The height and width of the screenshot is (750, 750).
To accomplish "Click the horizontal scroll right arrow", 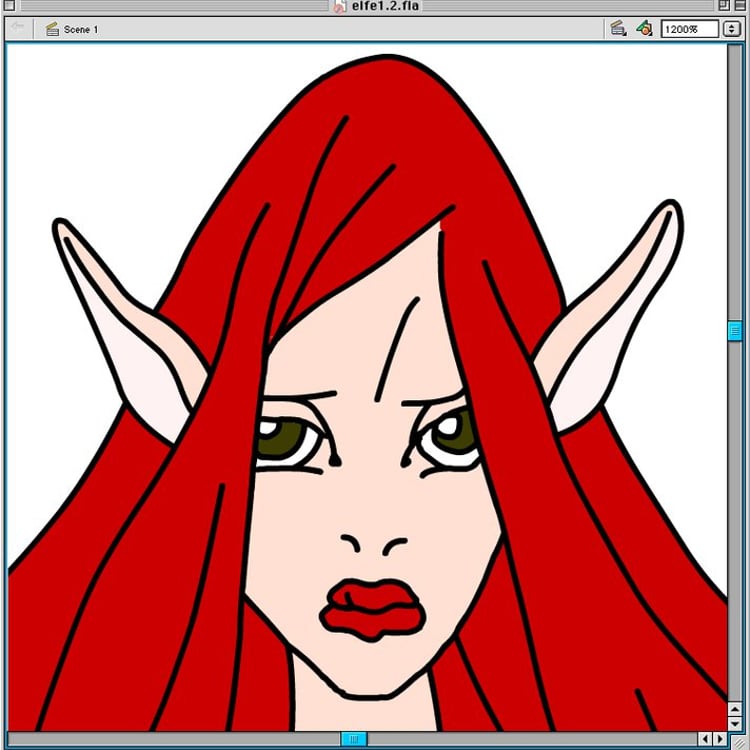I will [720, 739].
